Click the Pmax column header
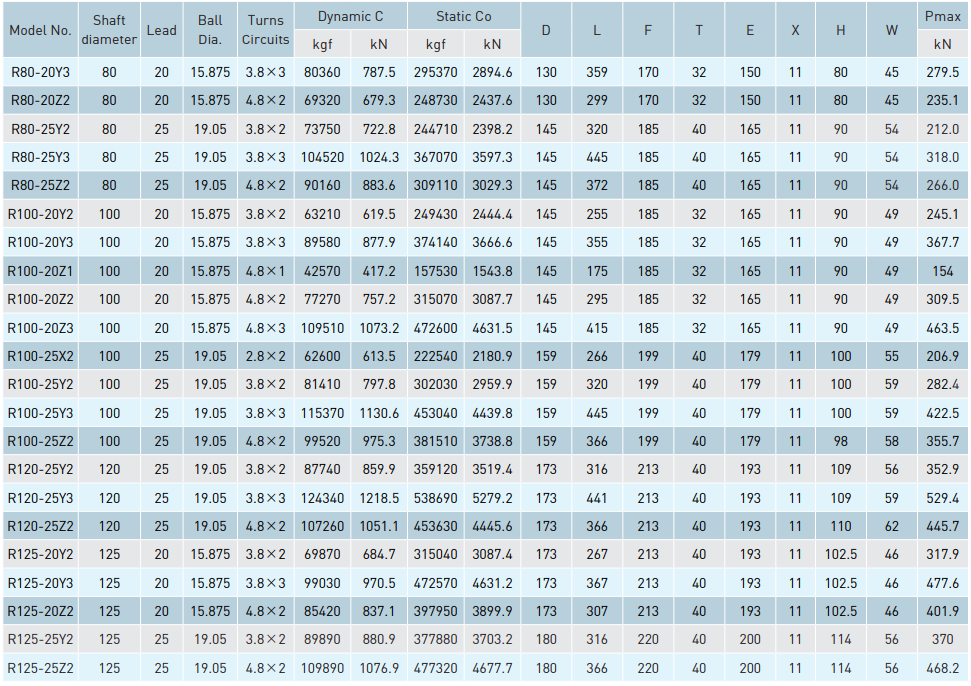971x686 pixels. coord(942,17)
